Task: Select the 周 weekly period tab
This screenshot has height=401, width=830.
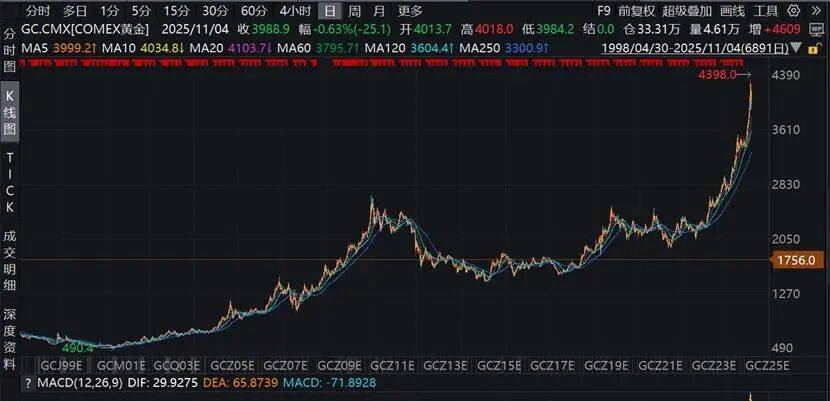Action: [355, 11]
